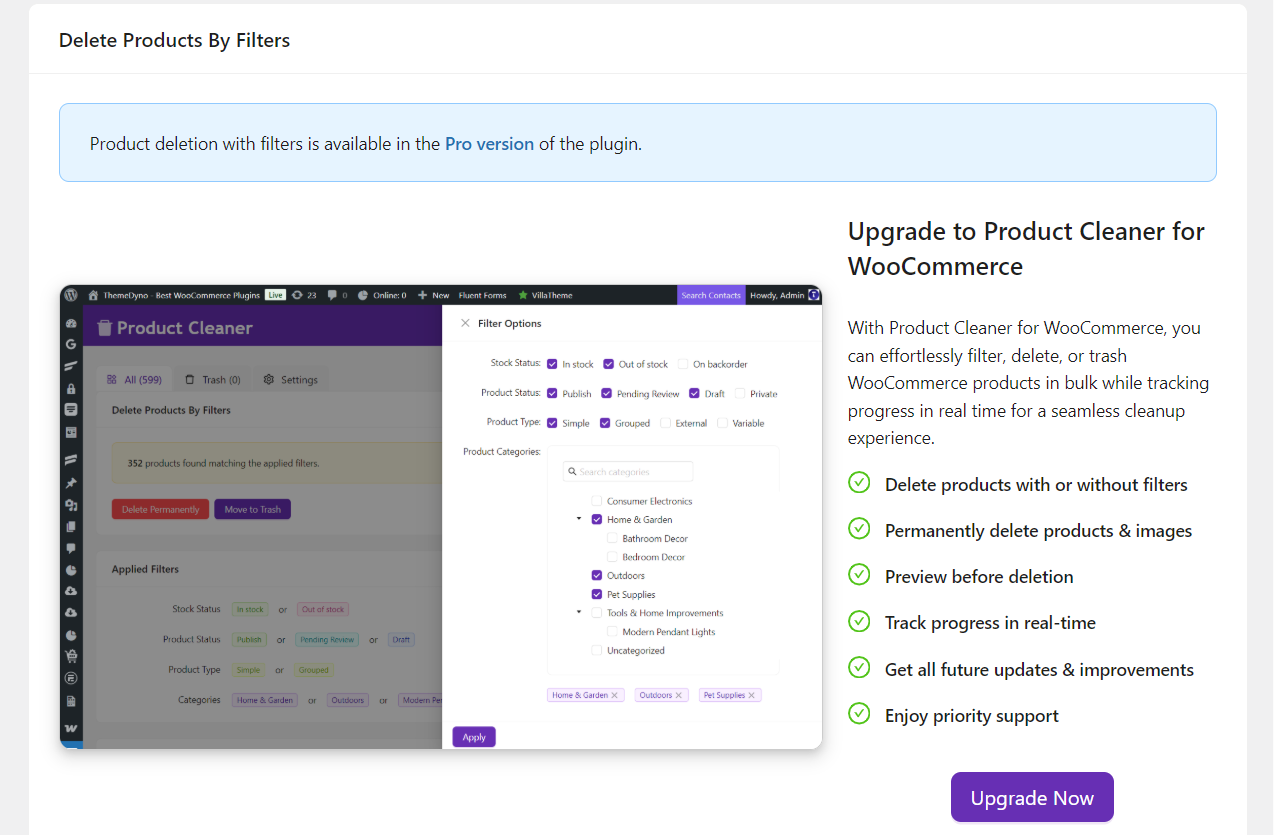Click the pushpin icon in the sidebar

coord(71,483)
